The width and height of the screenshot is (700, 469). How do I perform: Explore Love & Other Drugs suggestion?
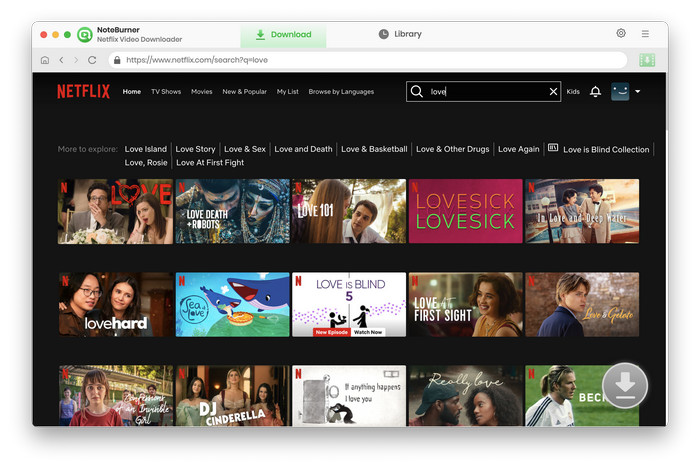[x=453, y=149]
